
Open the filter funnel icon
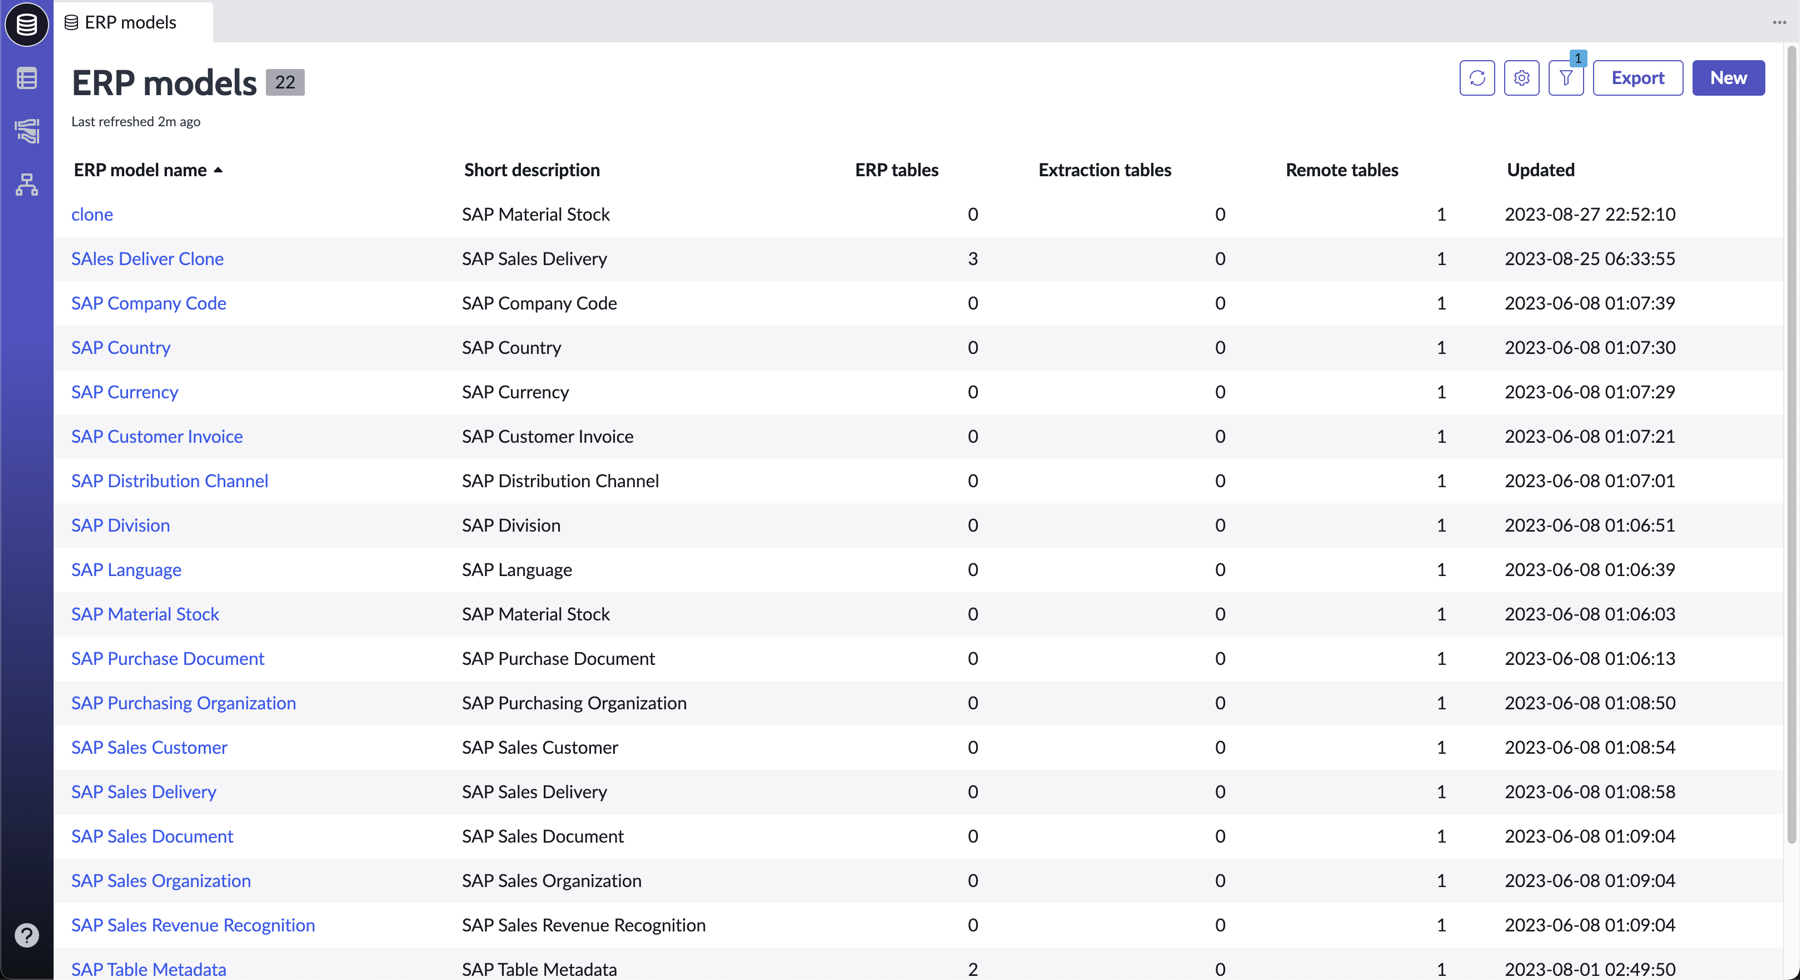pos(1566,78)
